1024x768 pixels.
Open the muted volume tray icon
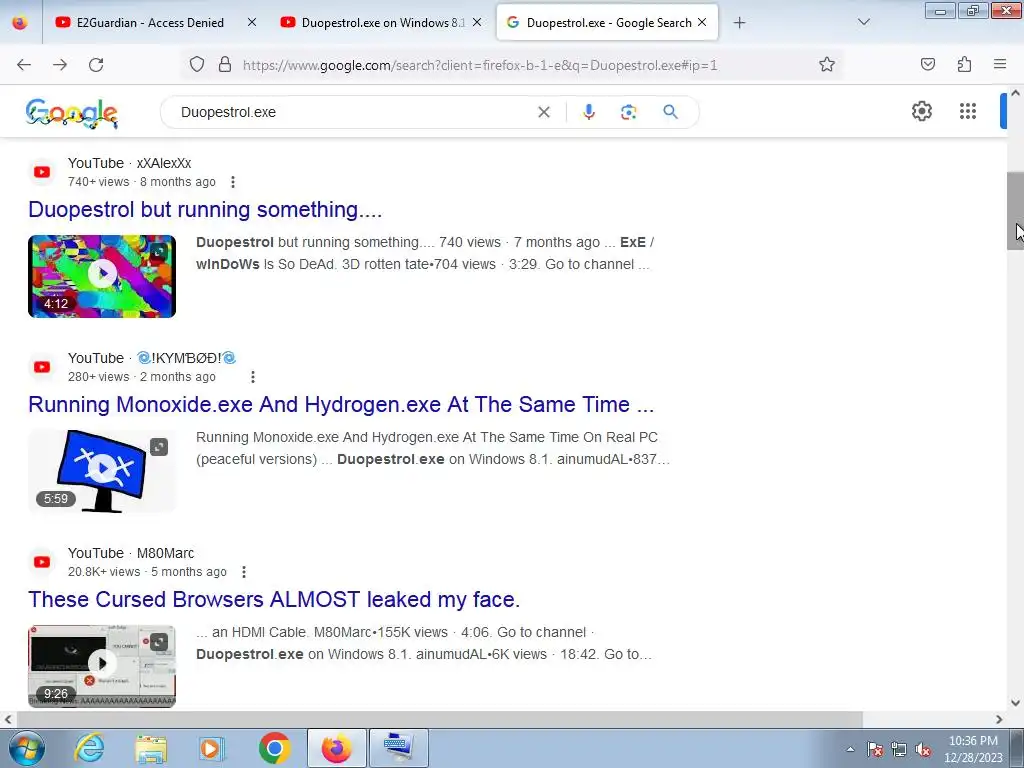[923, 749]
